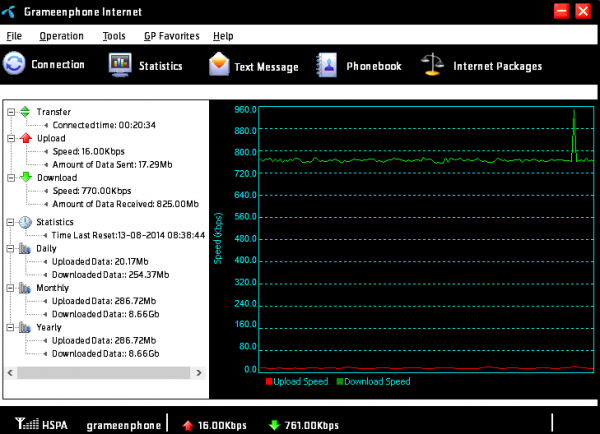Select Daily UploadedData: 20.17Mb

point(100,262)
